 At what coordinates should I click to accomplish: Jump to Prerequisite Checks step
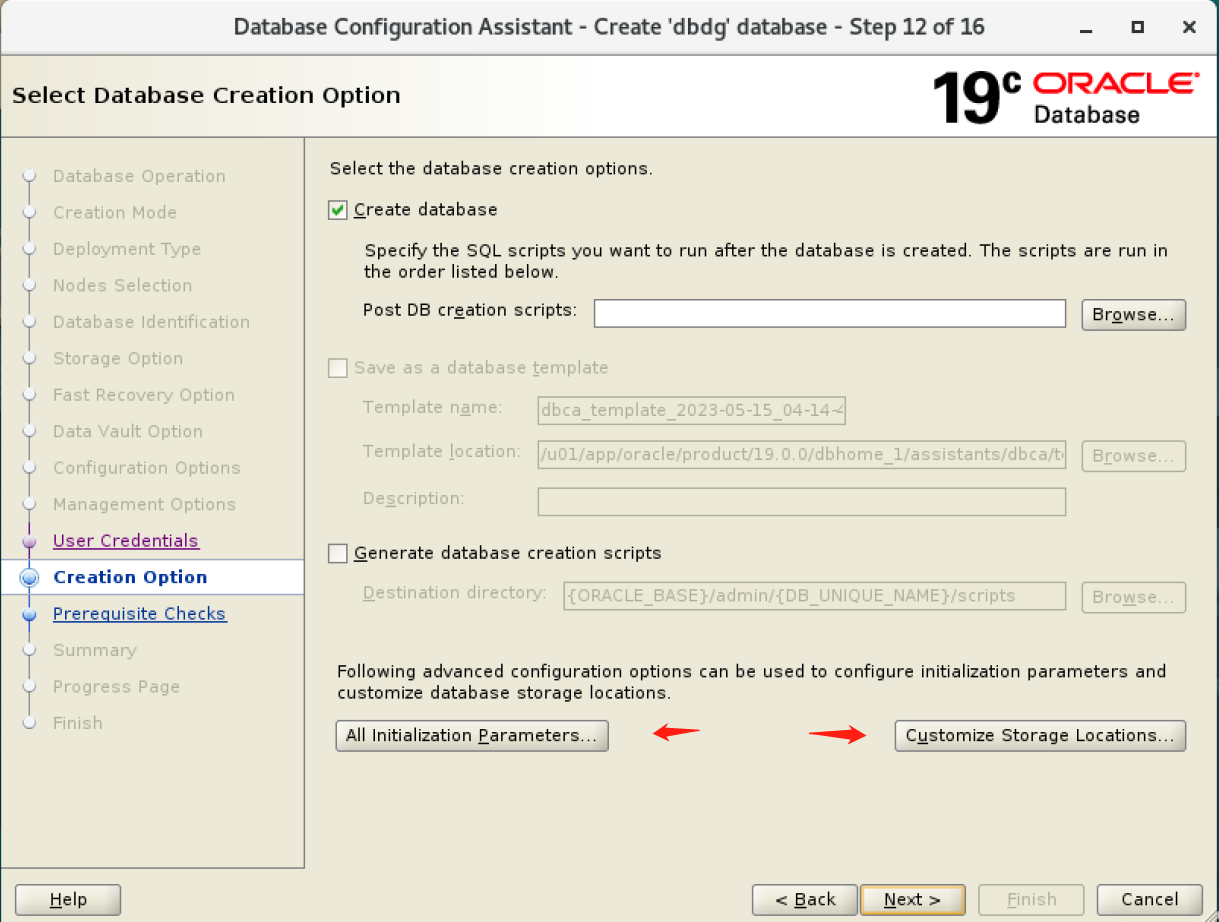(x=139, y=614)
